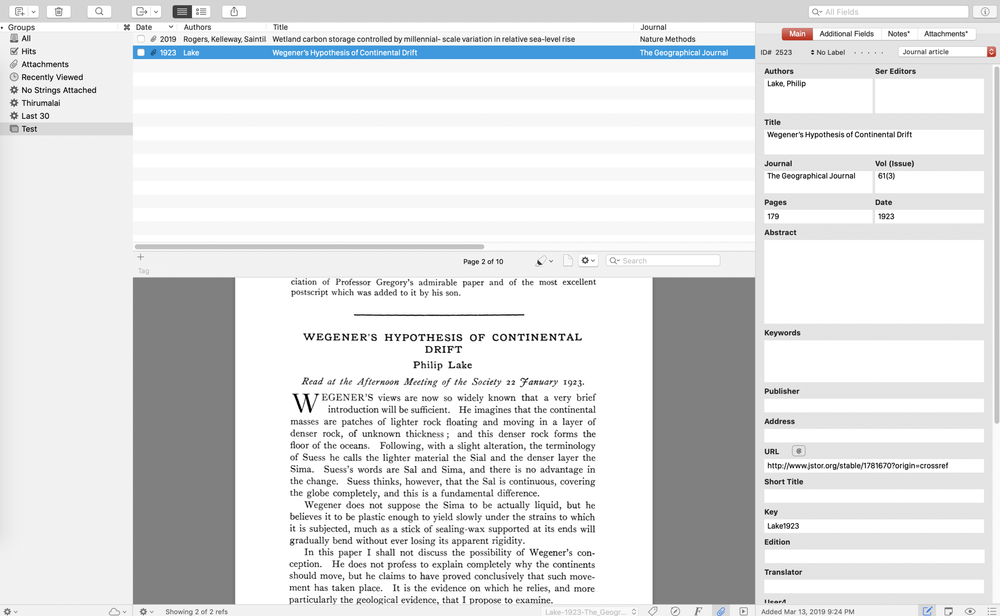Screen dimensions: 1000x616
Task: Open the PDF gear action menu
Action: click(588, 260)
